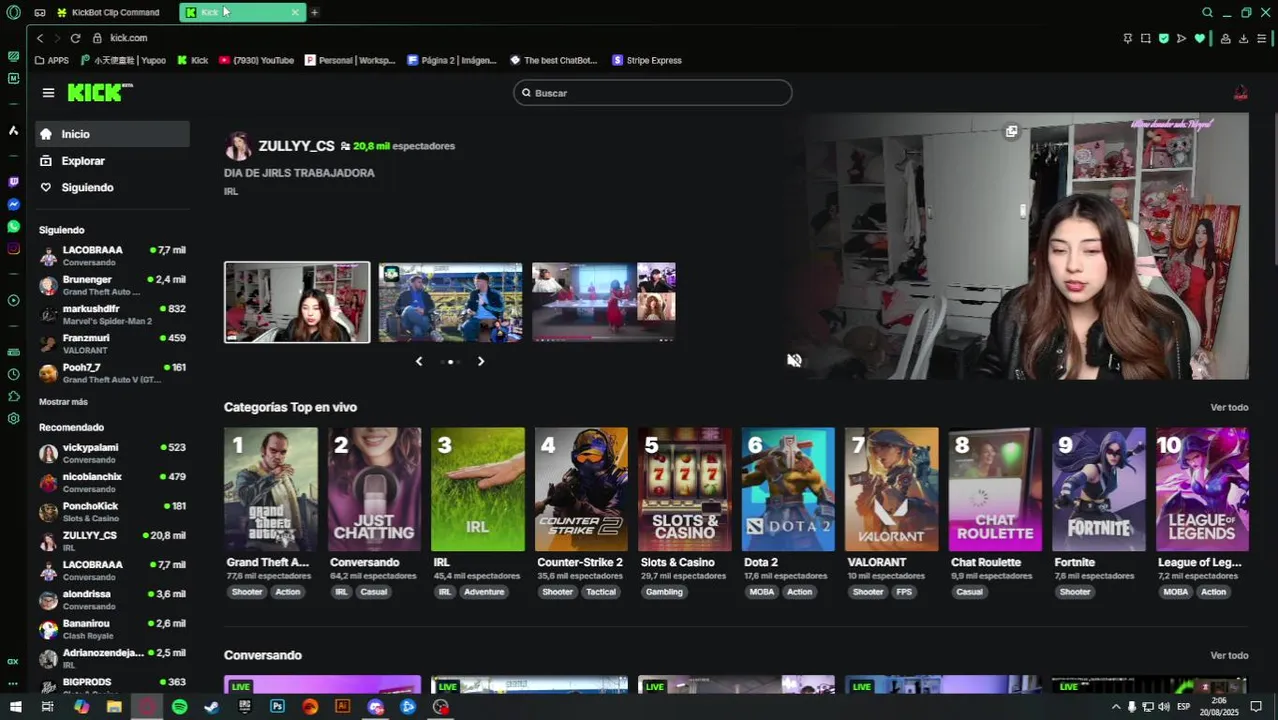Switch to KickBot Clip Command tab
Image resolution: width=1278 pixels, height=720 pixels.
(x=115, y=12)
